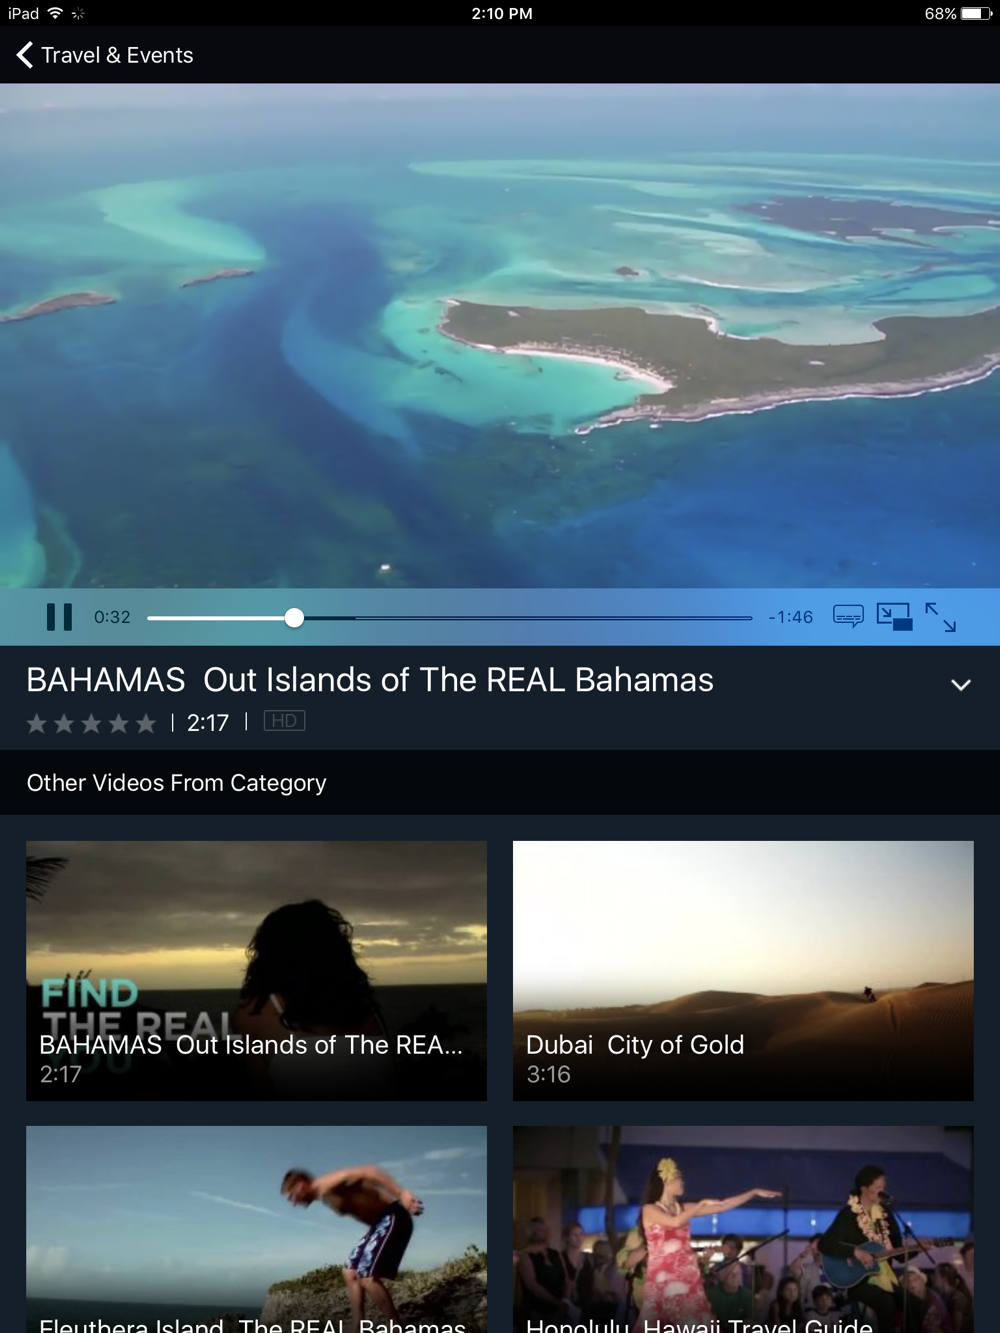1000x1333 pixels.
Task: Click the video progress slider knob
Action: (294, 618)
